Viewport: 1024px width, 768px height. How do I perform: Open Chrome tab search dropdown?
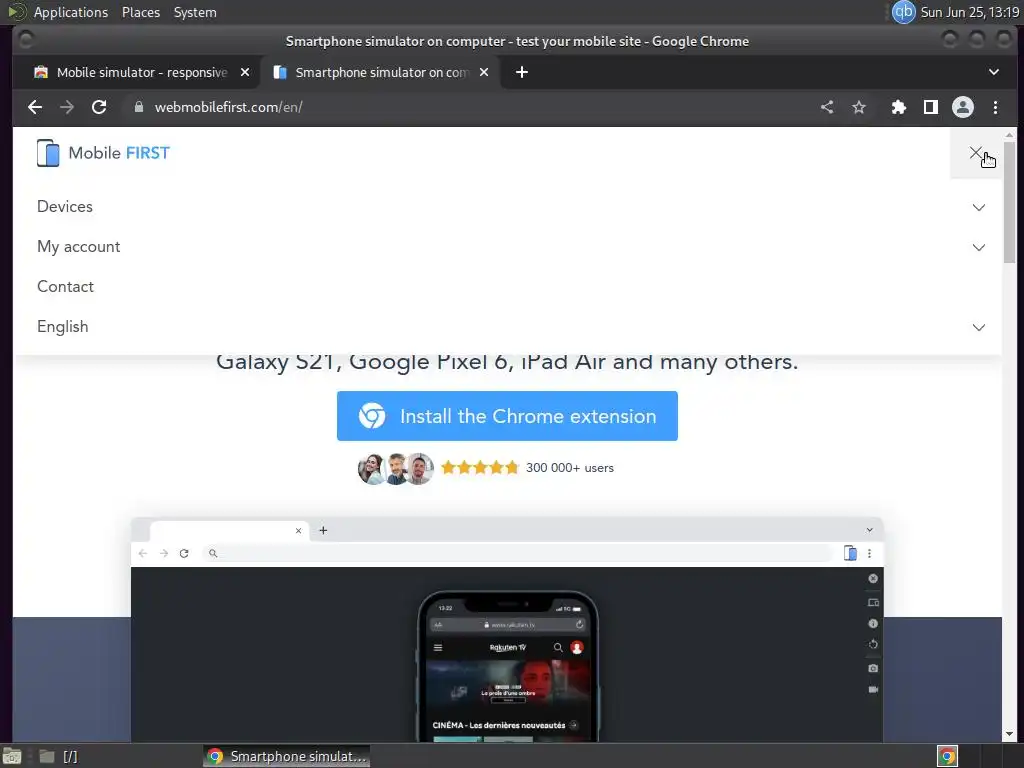[x=994, y=72]
